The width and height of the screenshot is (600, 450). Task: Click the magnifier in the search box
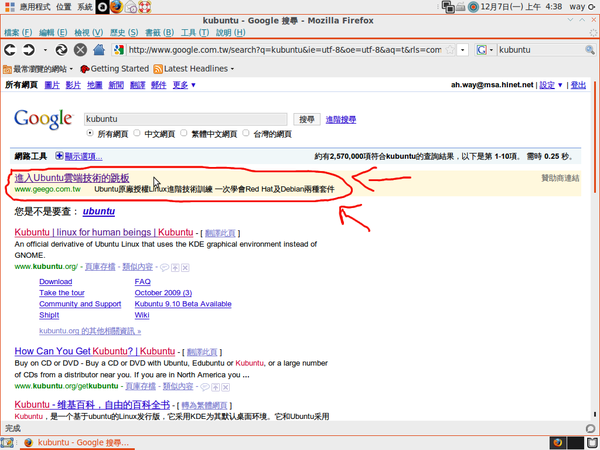(590, 50)
